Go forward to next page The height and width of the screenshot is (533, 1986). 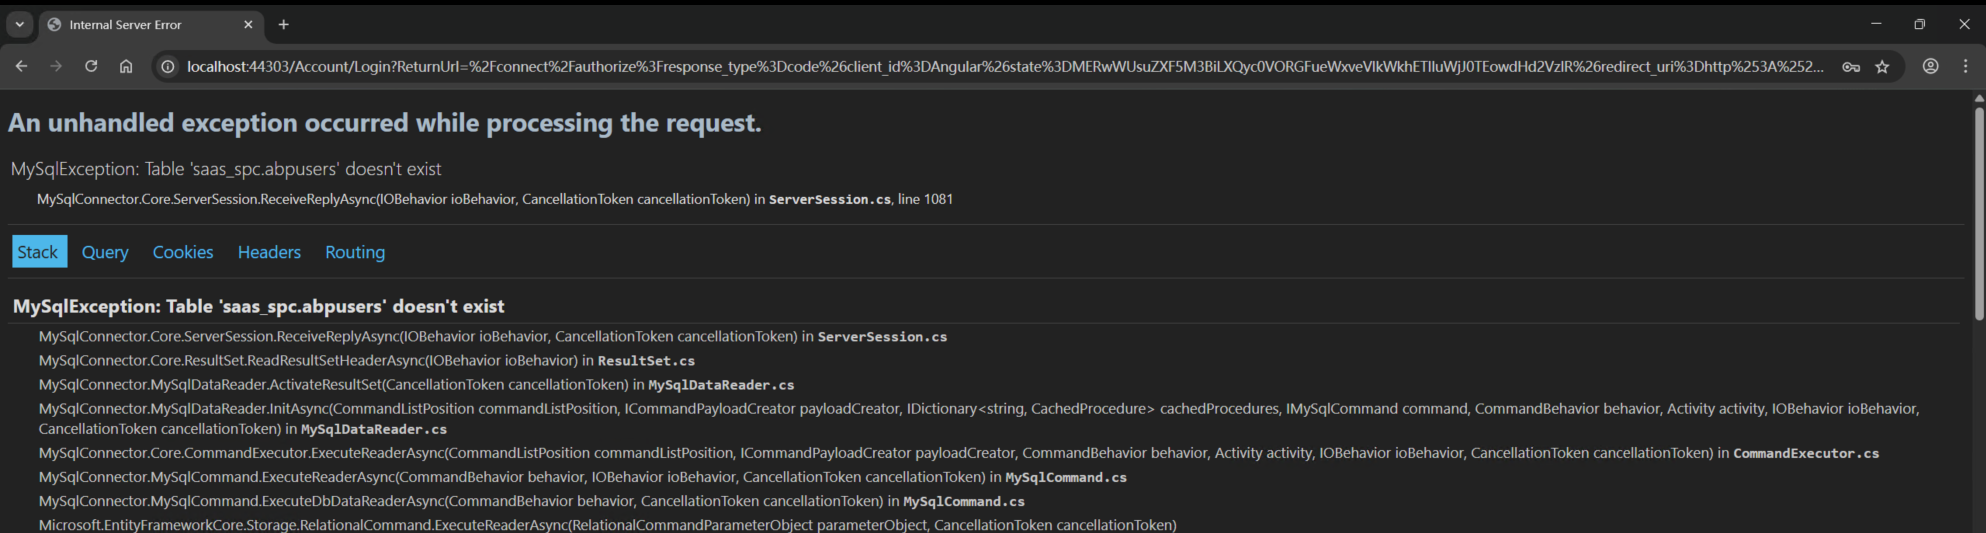[56, 66]
